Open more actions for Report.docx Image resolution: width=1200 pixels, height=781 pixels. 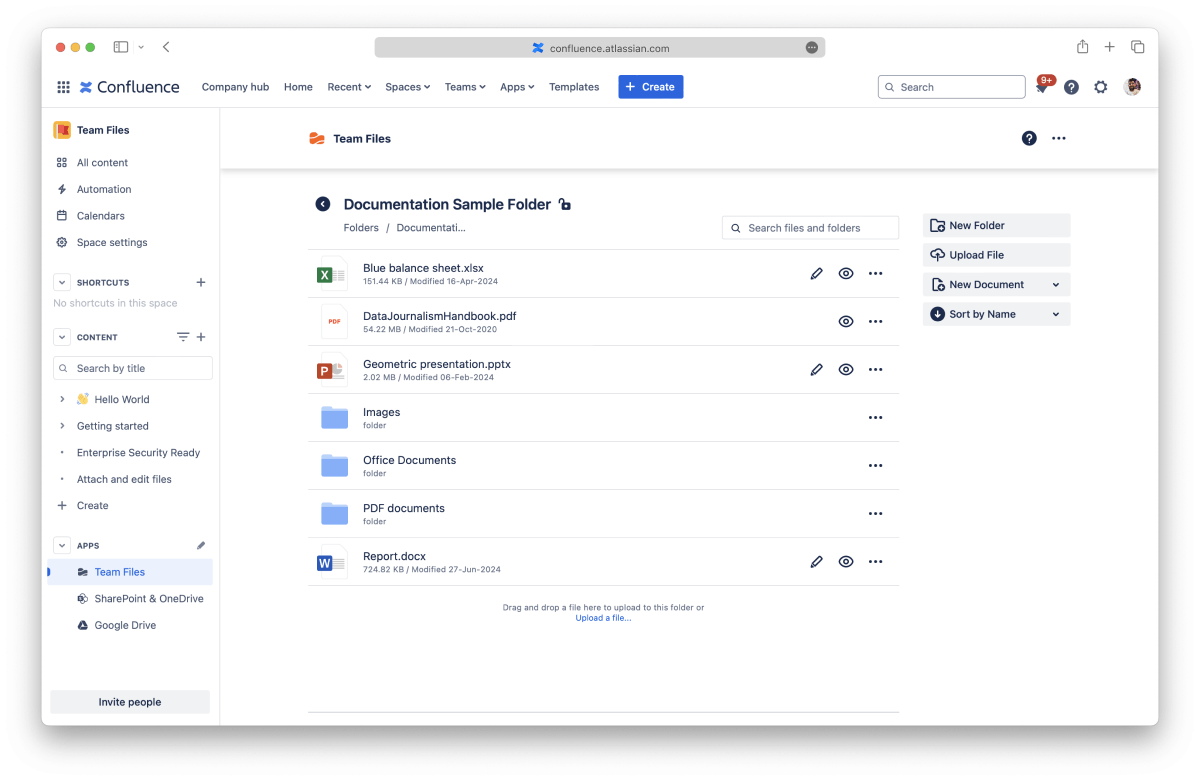pyautogui.click(x=876, y=561)
